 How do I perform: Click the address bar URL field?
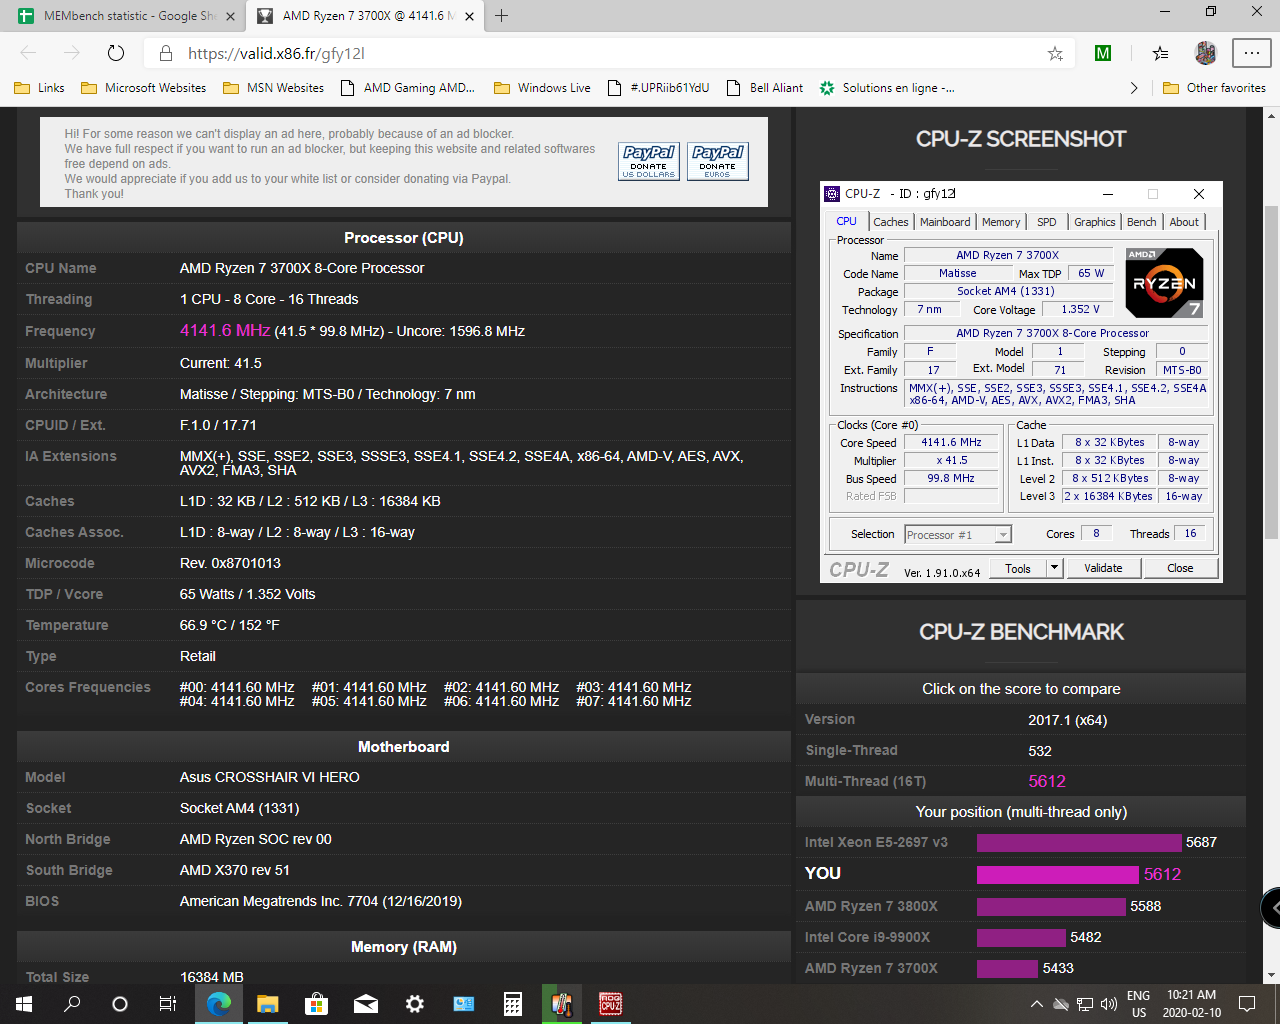tap(610, 53)
